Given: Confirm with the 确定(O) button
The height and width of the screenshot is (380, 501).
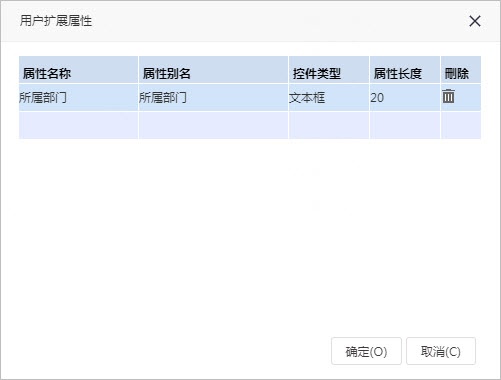Looking at the screenshot, I should coord(366,351).
